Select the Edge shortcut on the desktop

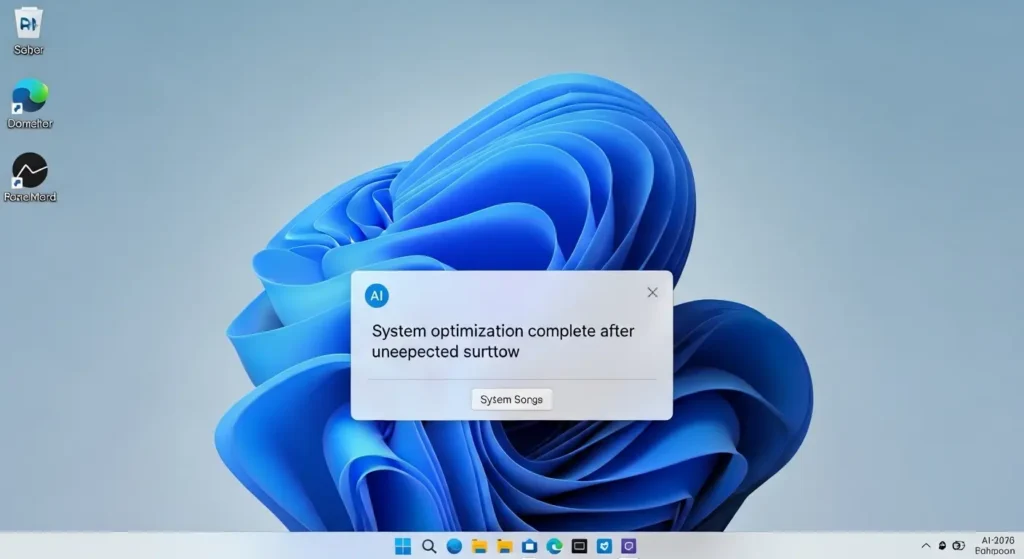pyautogui.click(x=29, y=97)
